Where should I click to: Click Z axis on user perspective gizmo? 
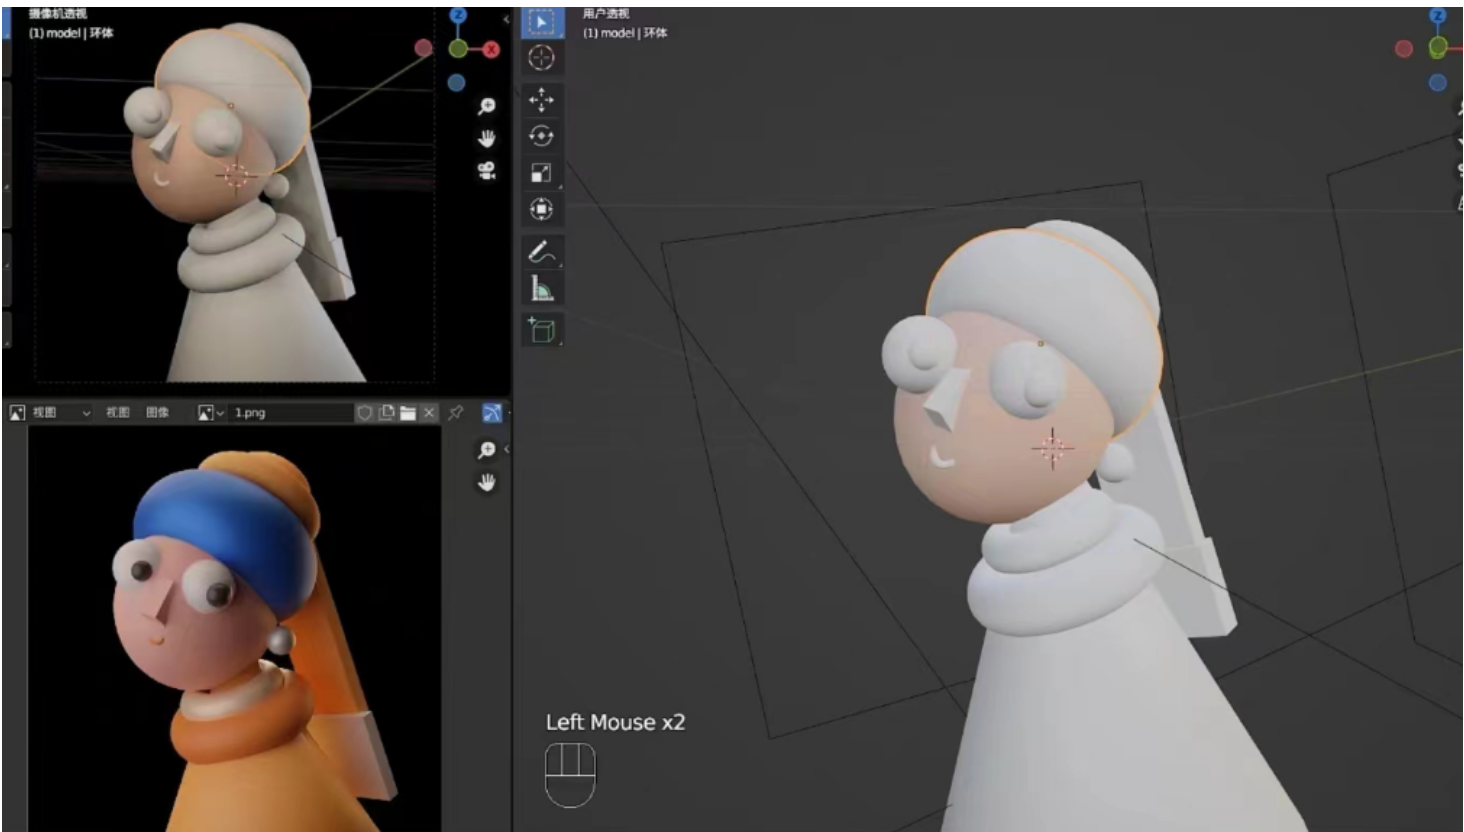click(1438, 15)
